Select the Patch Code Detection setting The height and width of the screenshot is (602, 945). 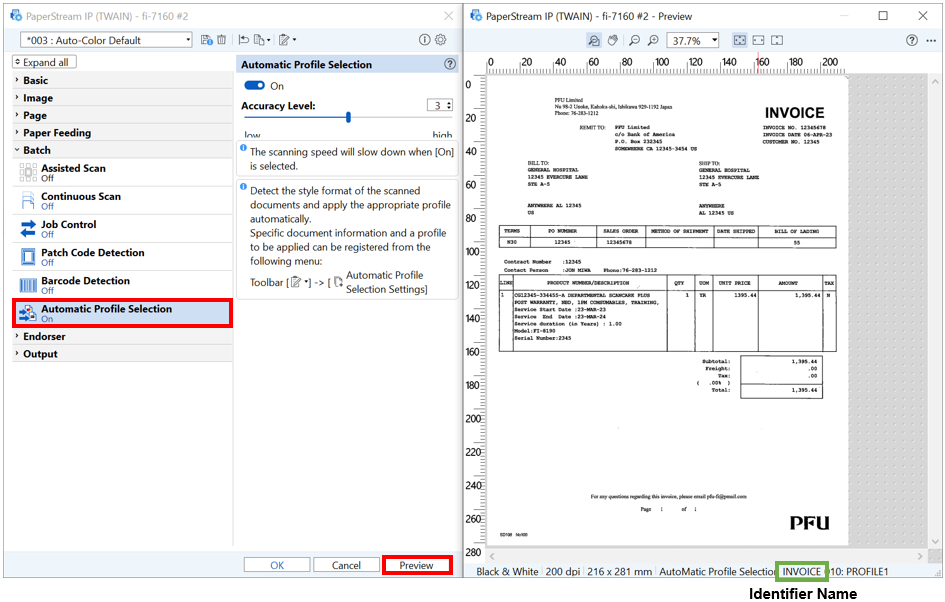point(122,257)
